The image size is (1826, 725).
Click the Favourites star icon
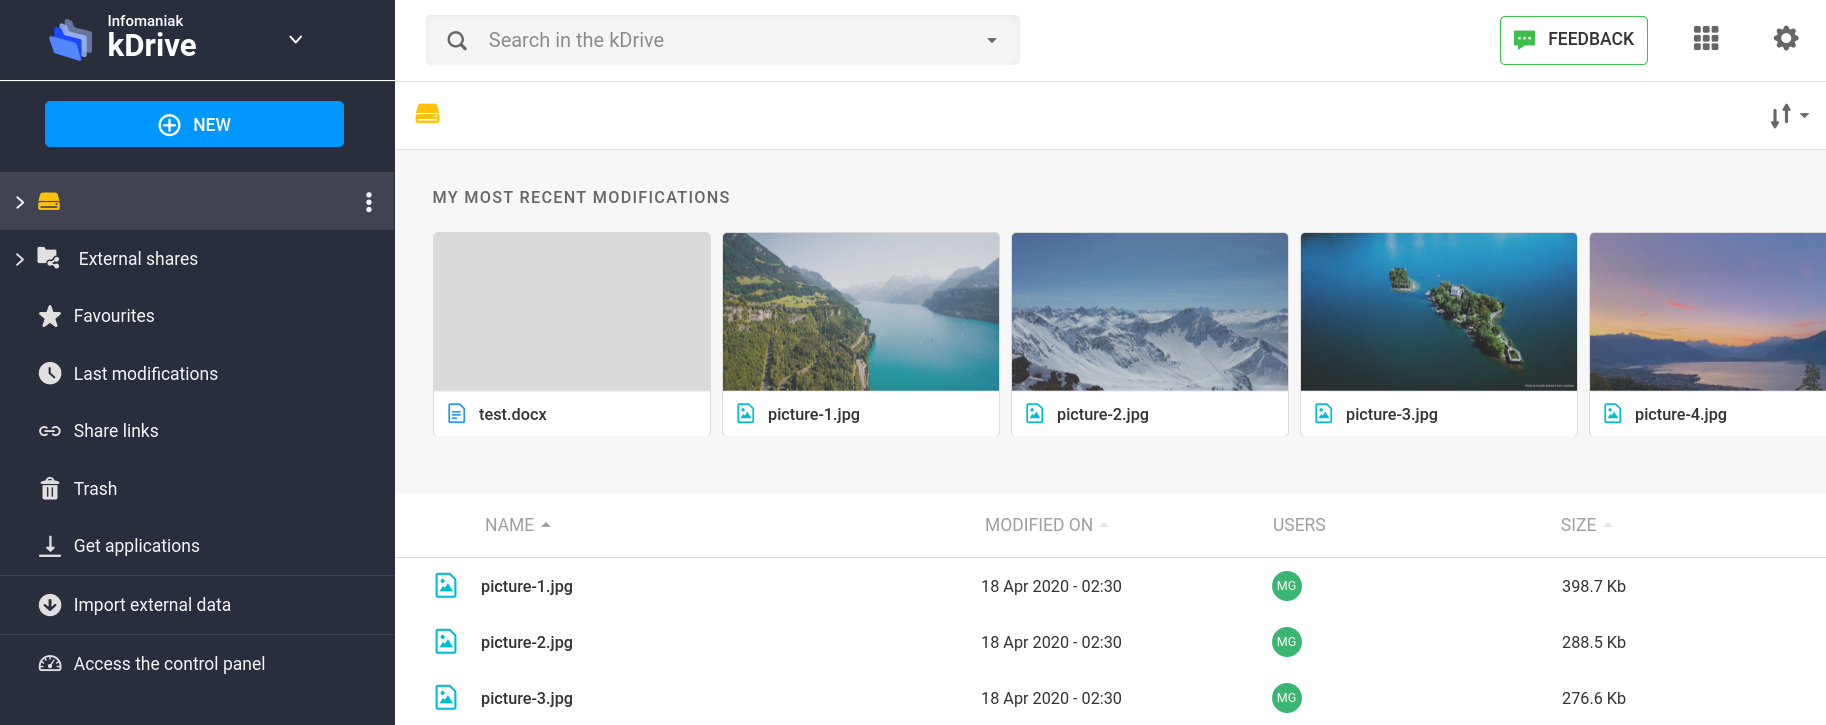(x=50, y=316)
